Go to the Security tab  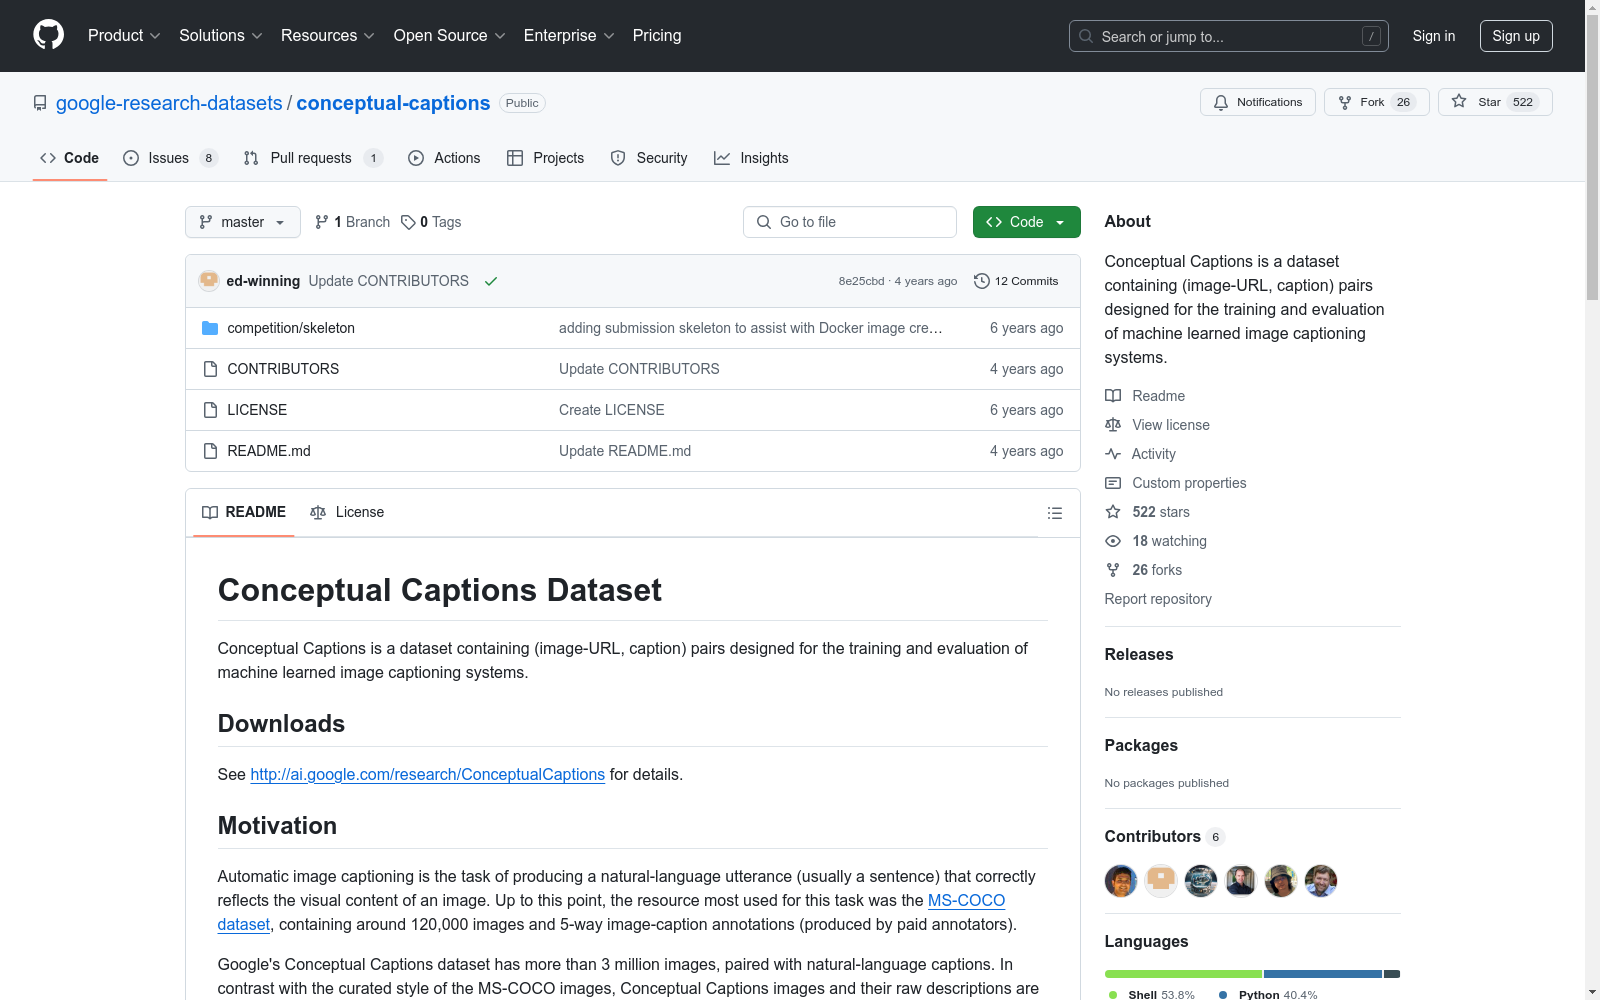coord(649,158)
